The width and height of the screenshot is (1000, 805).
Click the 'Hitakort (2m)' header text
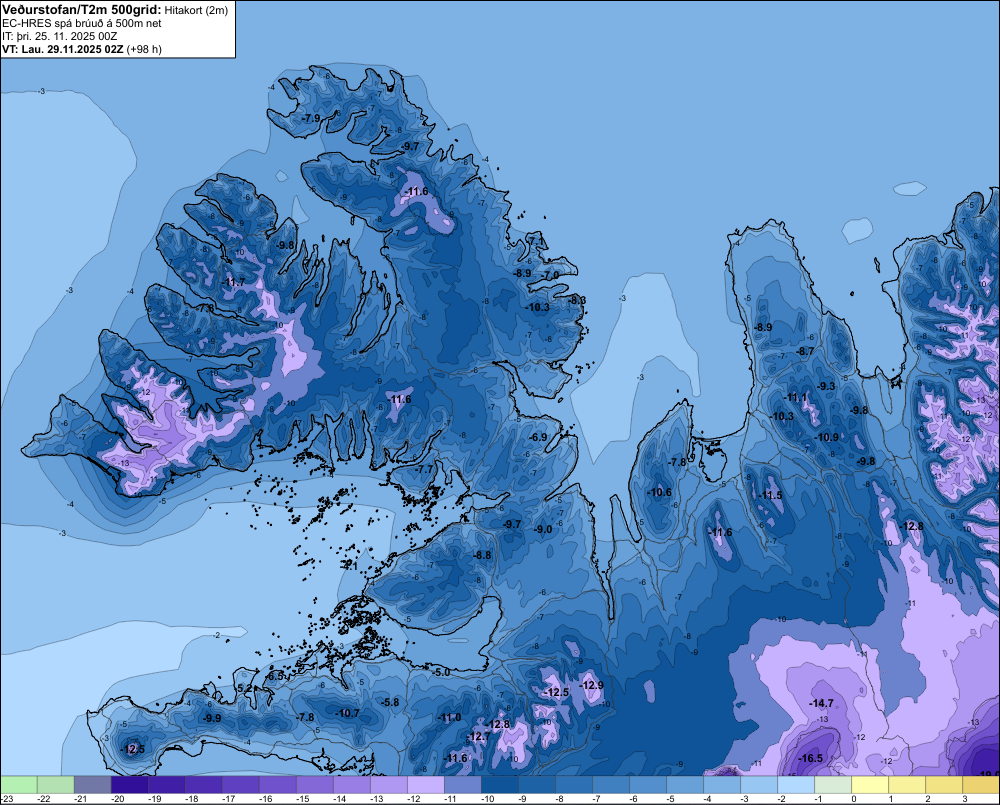pos(196,10)
